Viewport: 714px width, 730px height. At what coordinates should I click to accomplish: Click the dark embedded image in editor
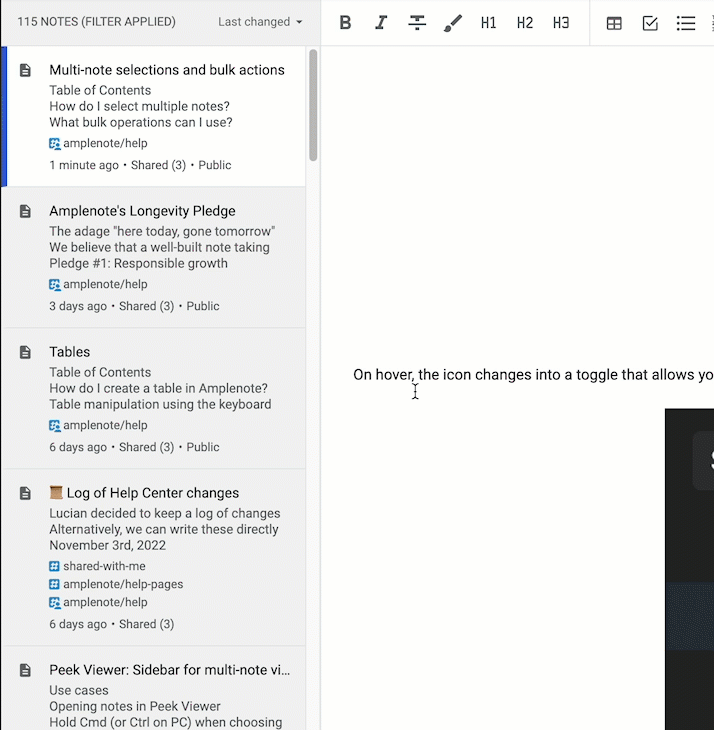click(x=689, y=569)
